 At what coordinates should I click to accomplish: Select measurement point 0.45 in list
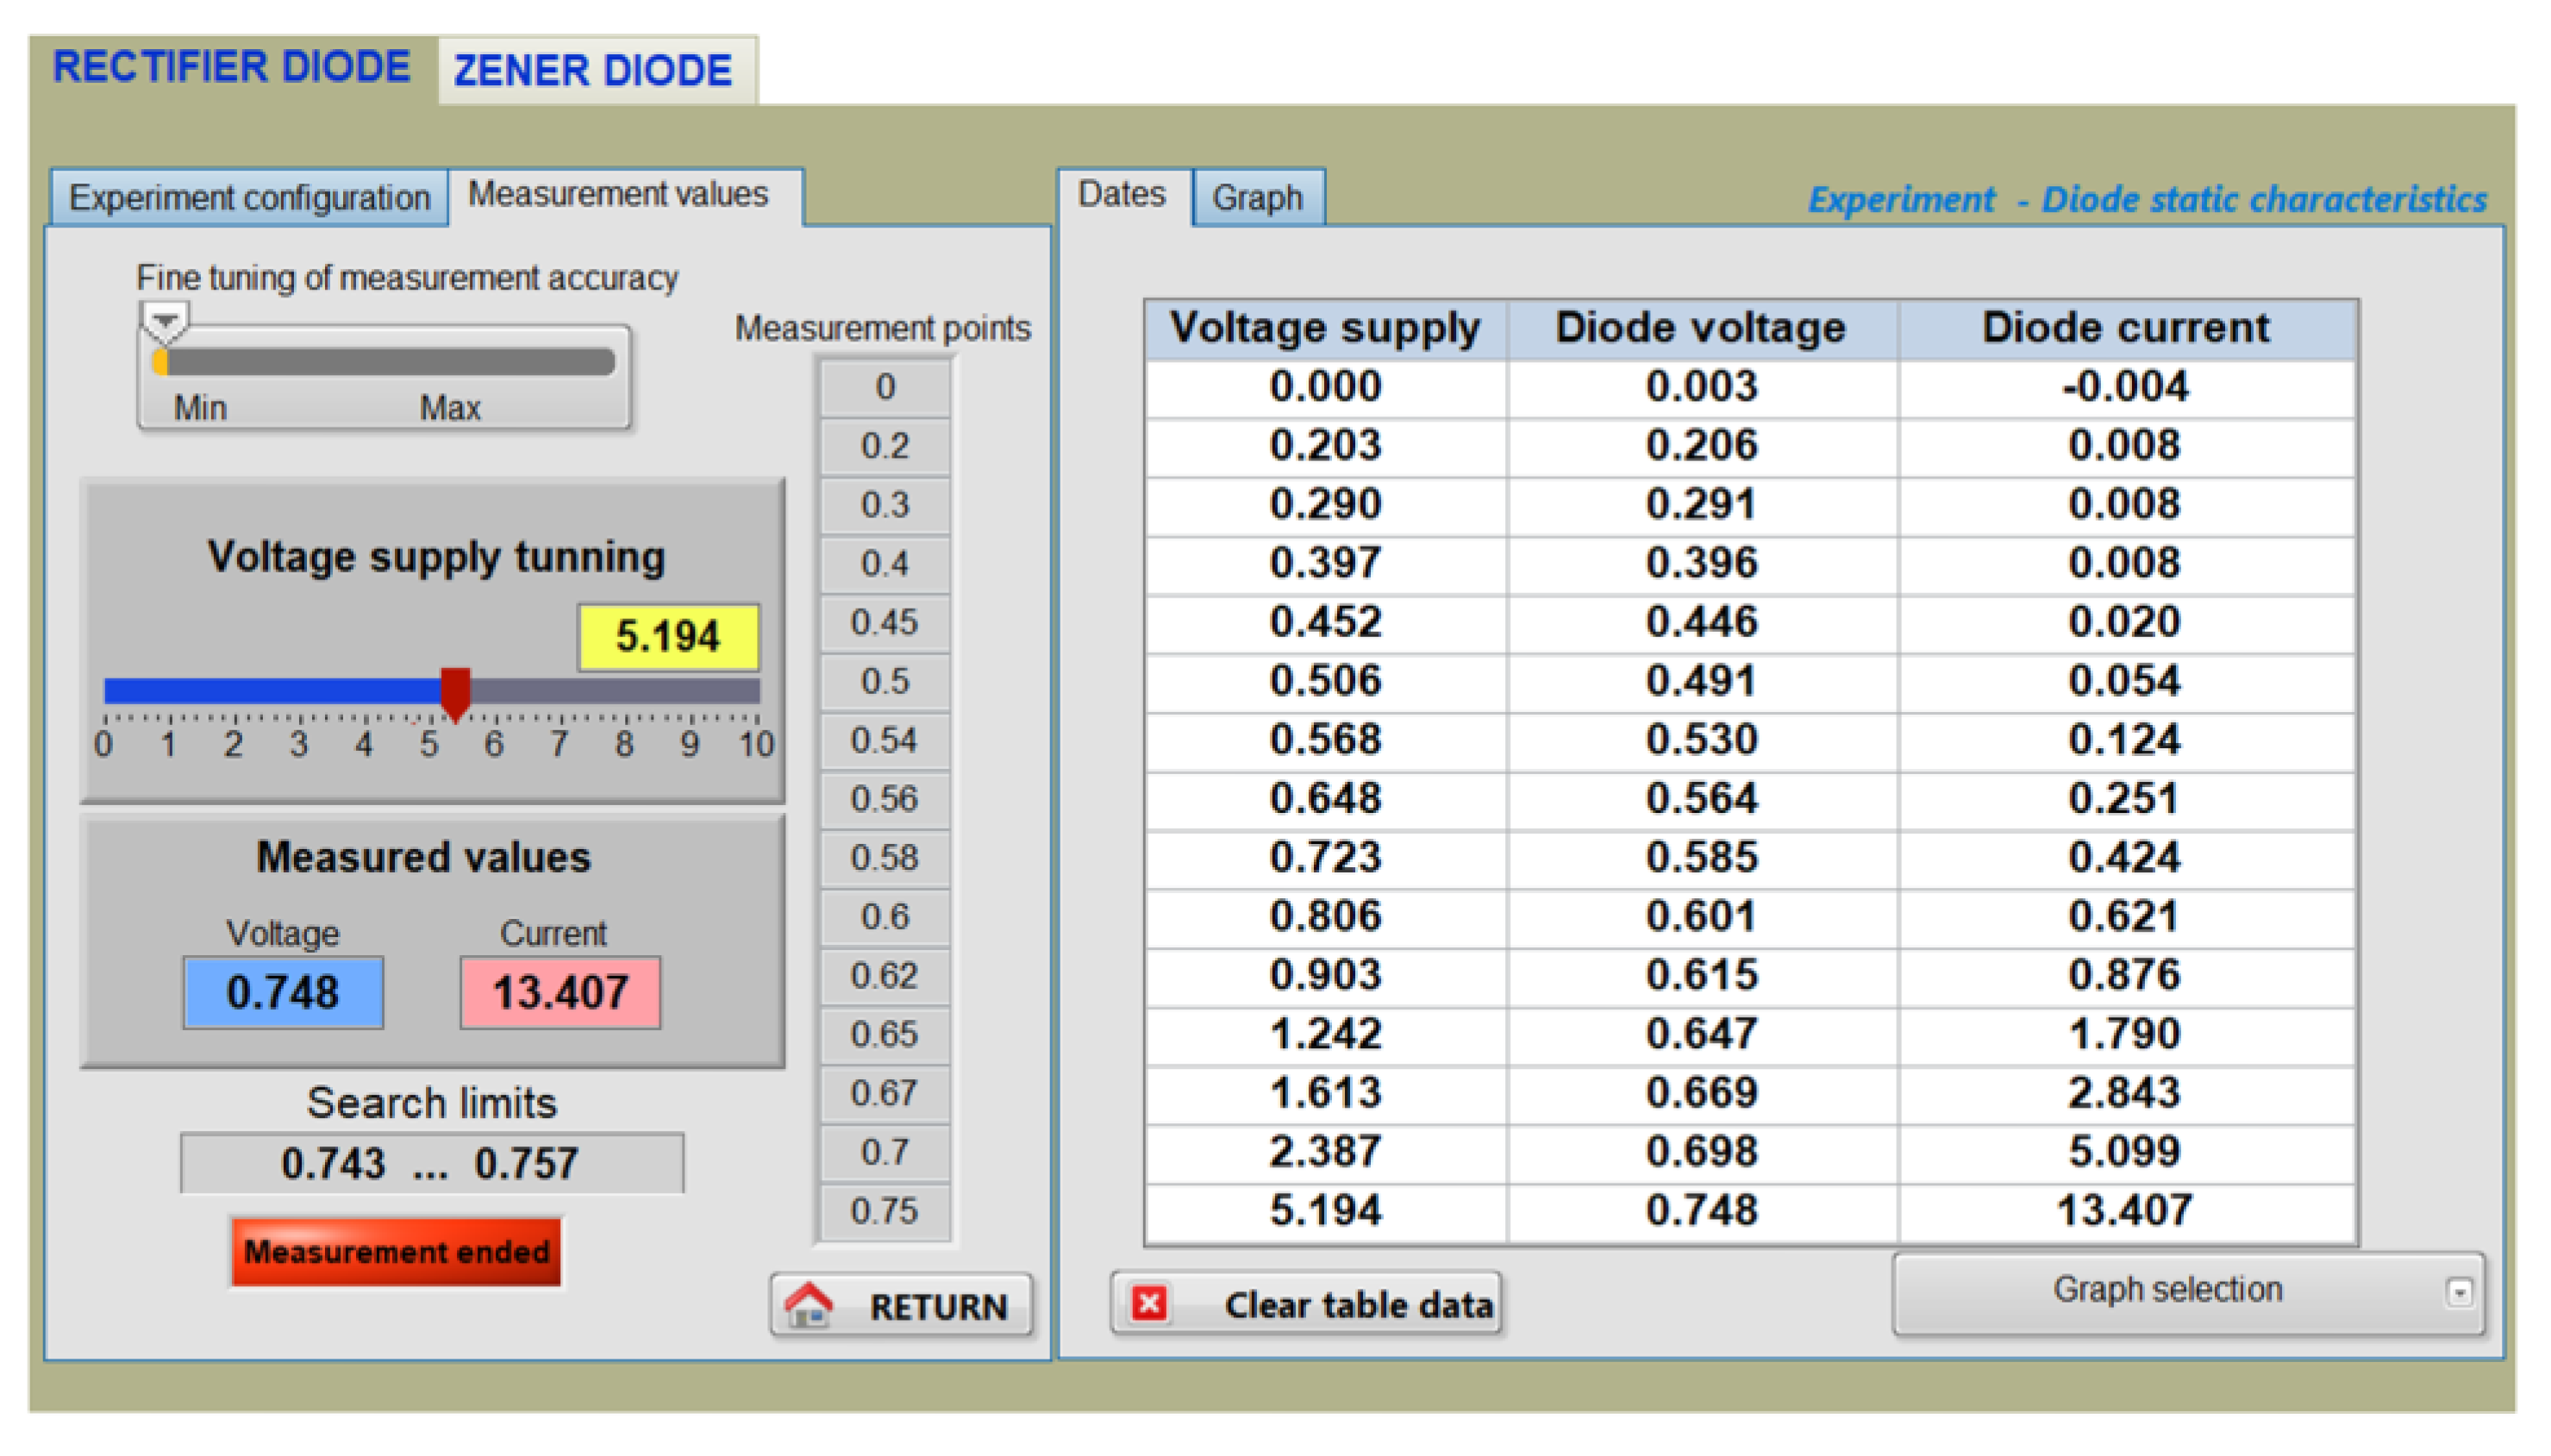tap(884, 623)
